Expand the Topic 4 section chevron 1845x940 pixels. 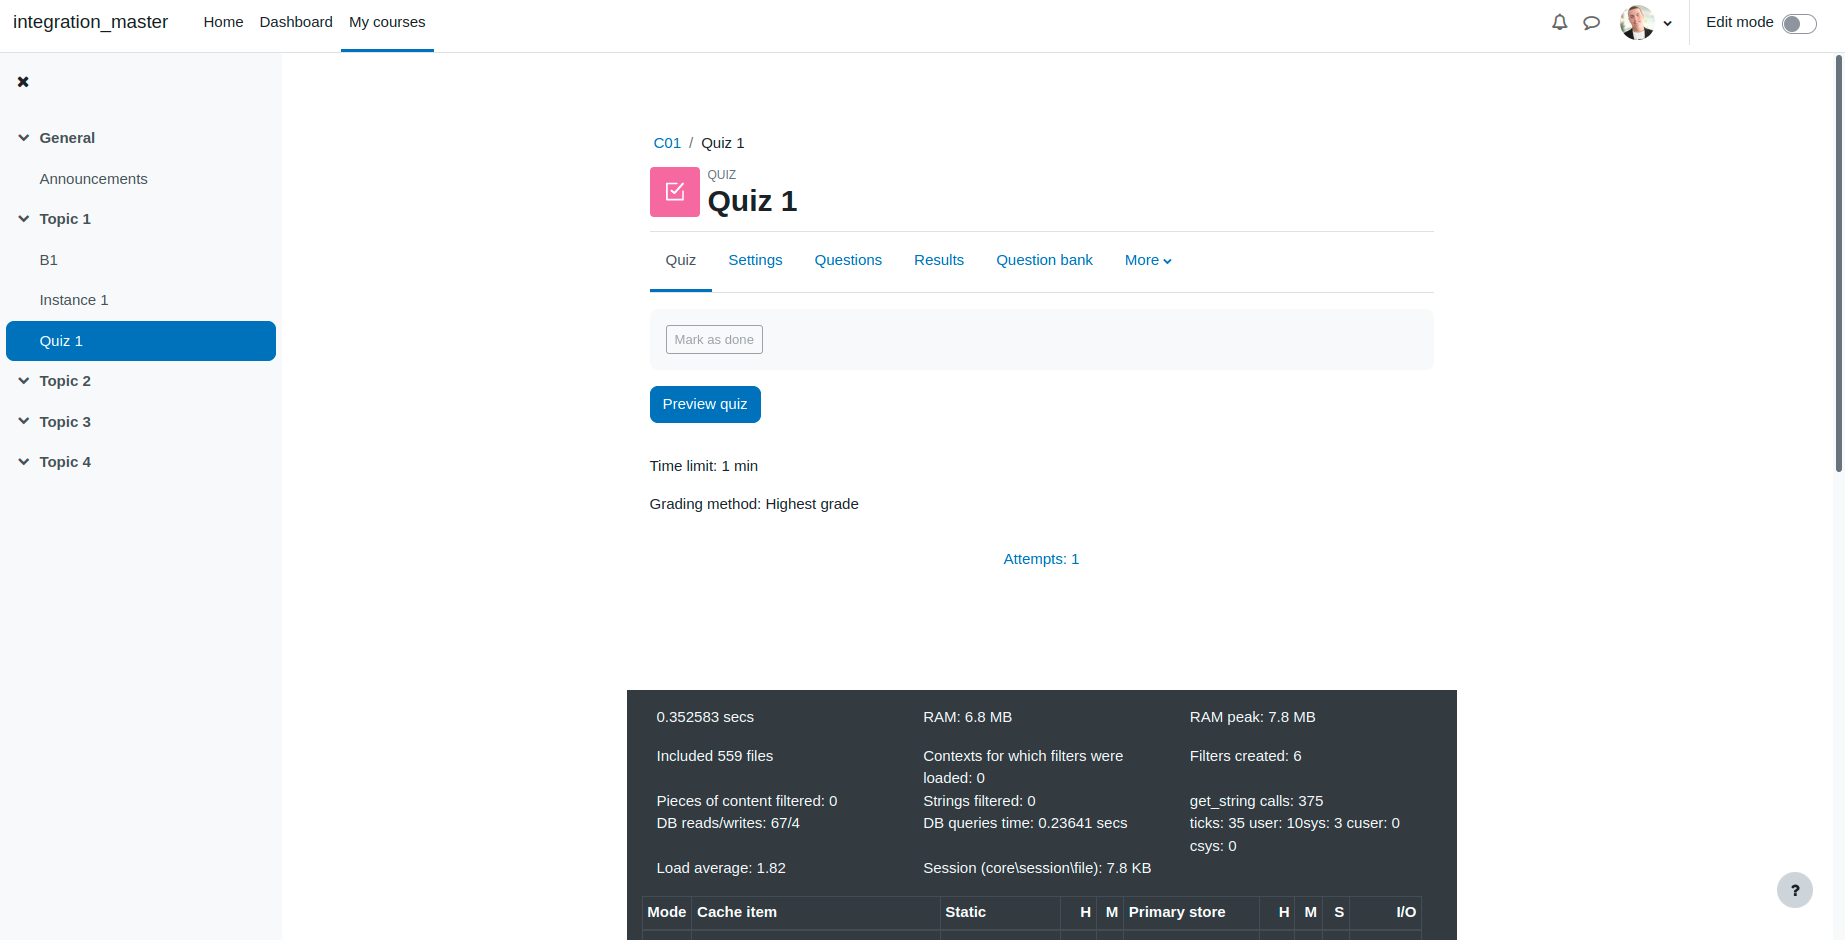pos(23,462)
